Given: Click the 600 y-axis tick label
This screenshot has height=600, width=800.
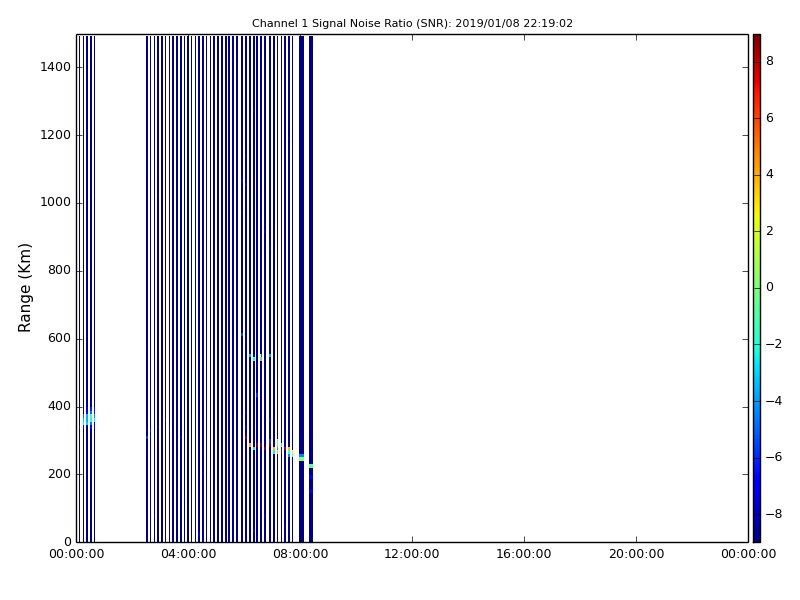Looking at the screenshot, I should (59, 338).
